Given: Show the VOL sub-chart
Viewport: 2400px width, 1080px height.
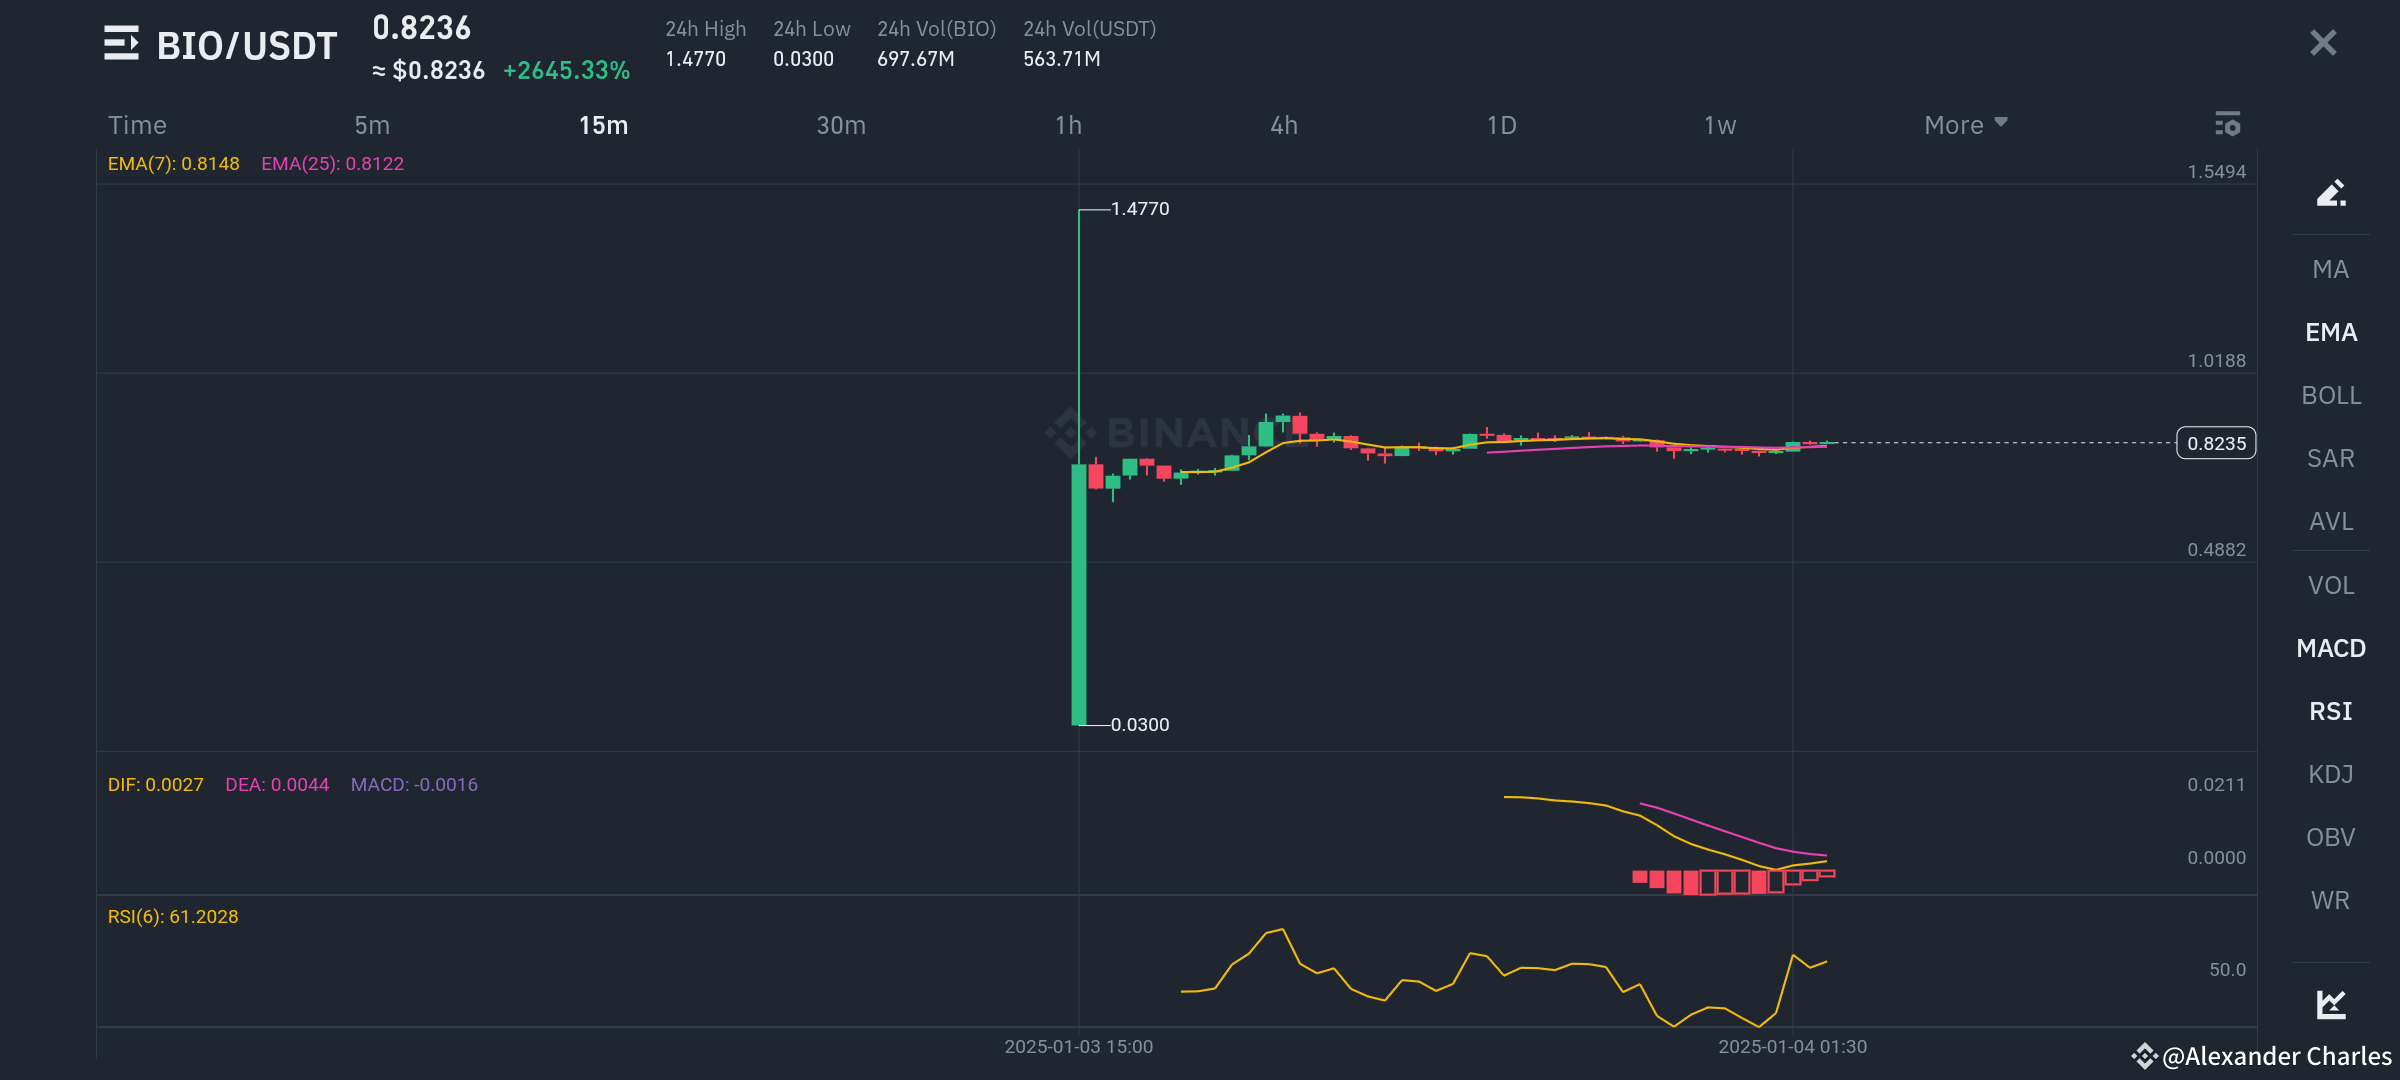Looking at the screenshot, I should [x=2331, y=585].
